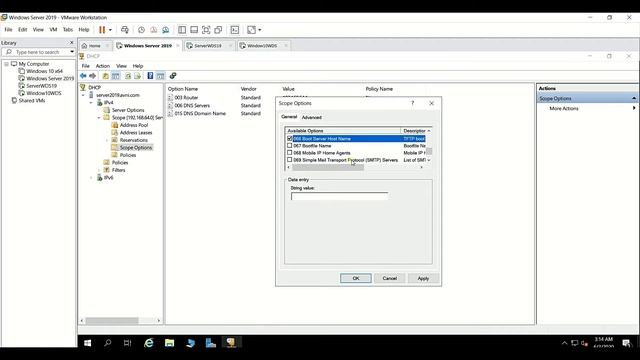Expand More Actions submenu arrow
This screenshot has width=640, height=360.
pyautogui.click(x=634, y=108)
